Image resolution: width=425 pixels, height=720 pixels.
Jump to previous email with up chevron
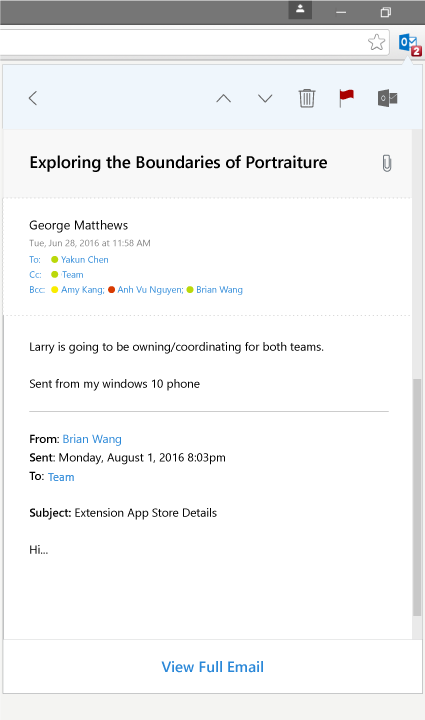click(224, 98)
